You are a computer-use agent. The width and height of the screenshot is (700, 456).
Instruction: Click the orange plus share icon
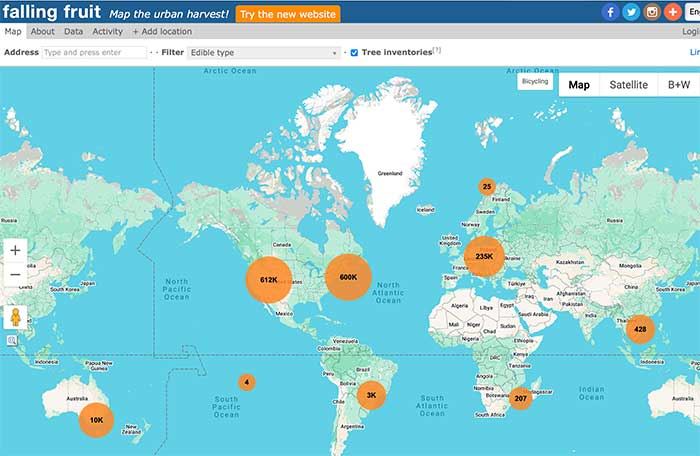point(672,12)
